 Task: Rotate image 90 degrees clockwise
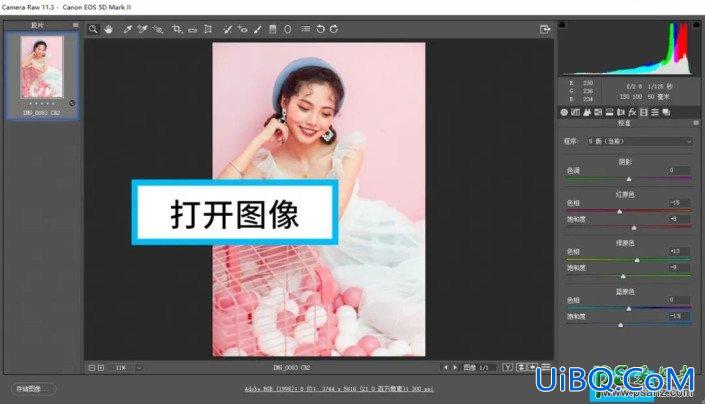tap(334, 29)
